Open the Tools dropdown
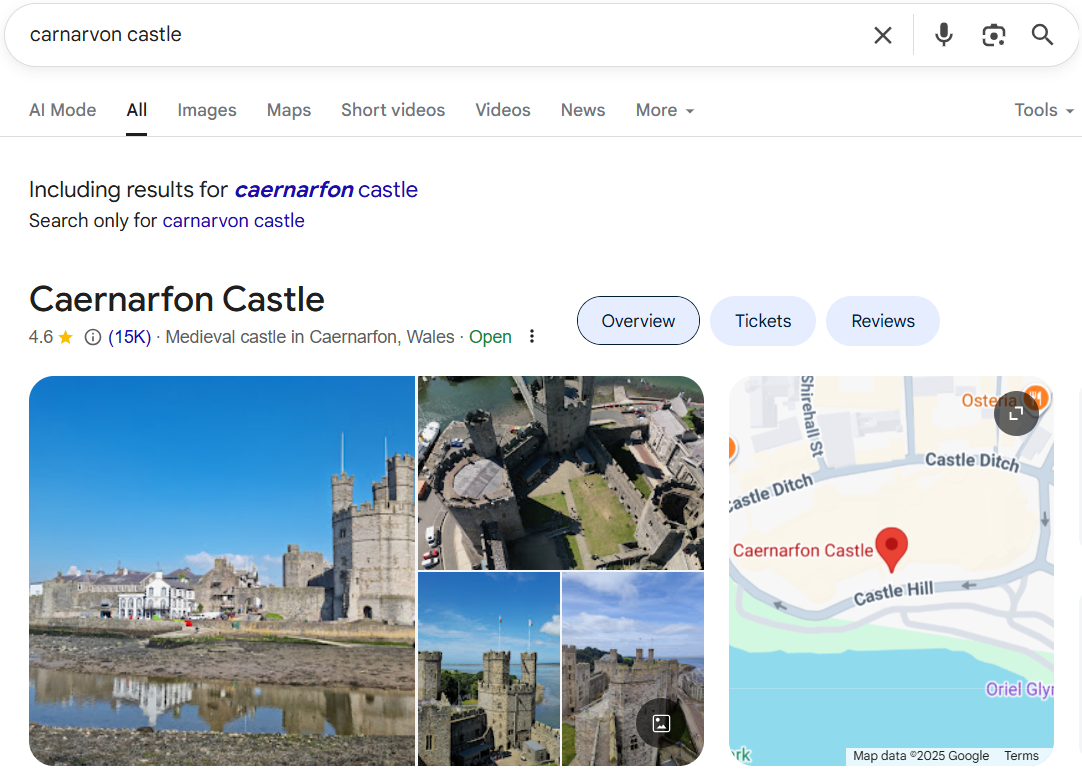This screenshot has width=1082, height=772. pos(1043,110)
